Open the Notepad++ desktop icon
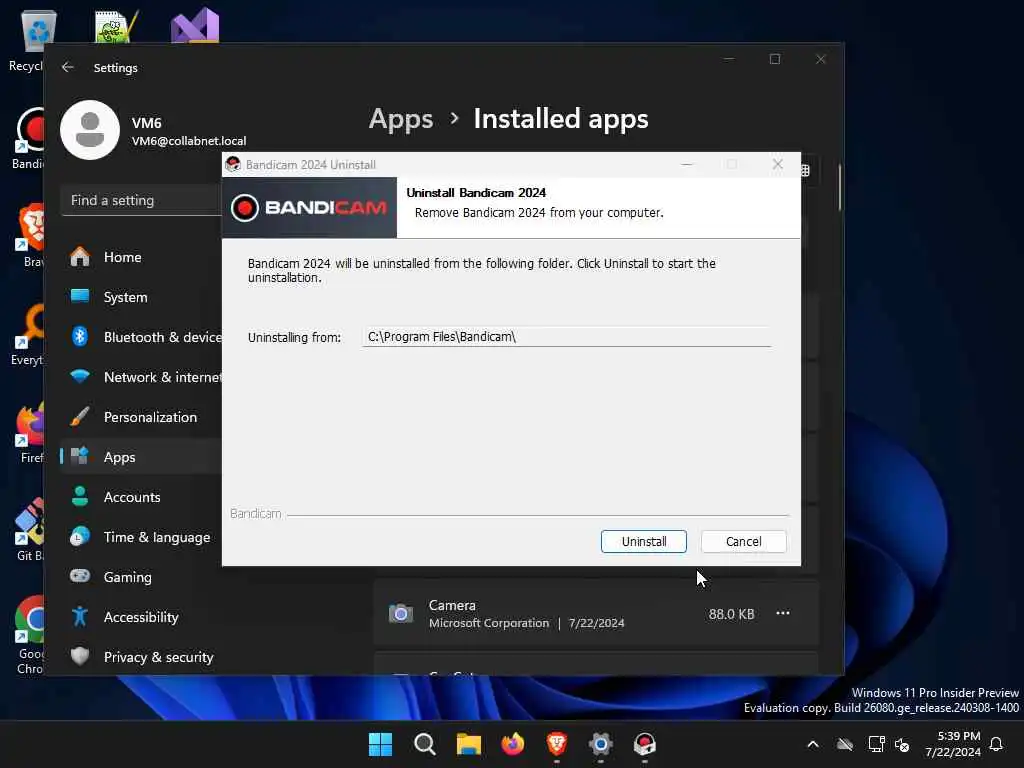 (115, 27)
